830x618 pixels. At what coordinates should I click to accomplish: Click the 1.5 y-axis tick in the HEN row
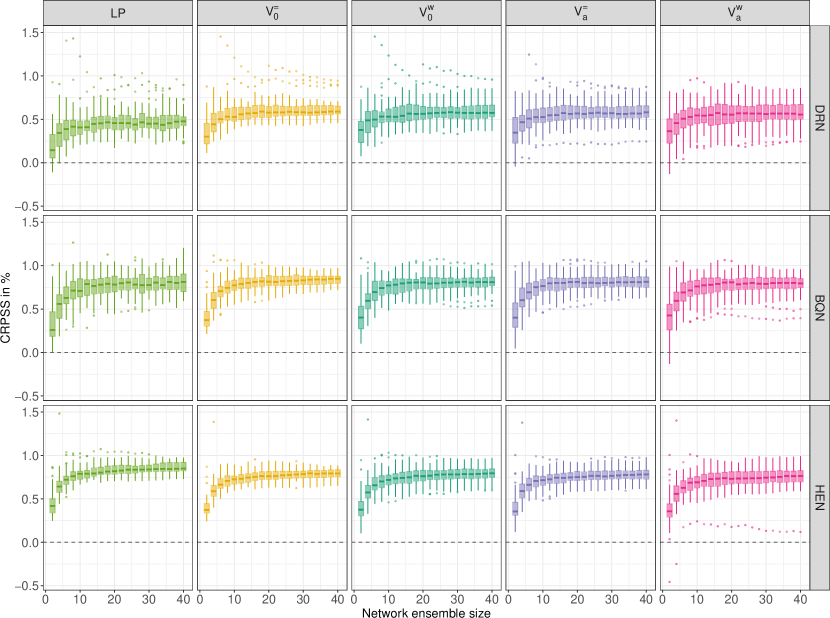[30, 413]
